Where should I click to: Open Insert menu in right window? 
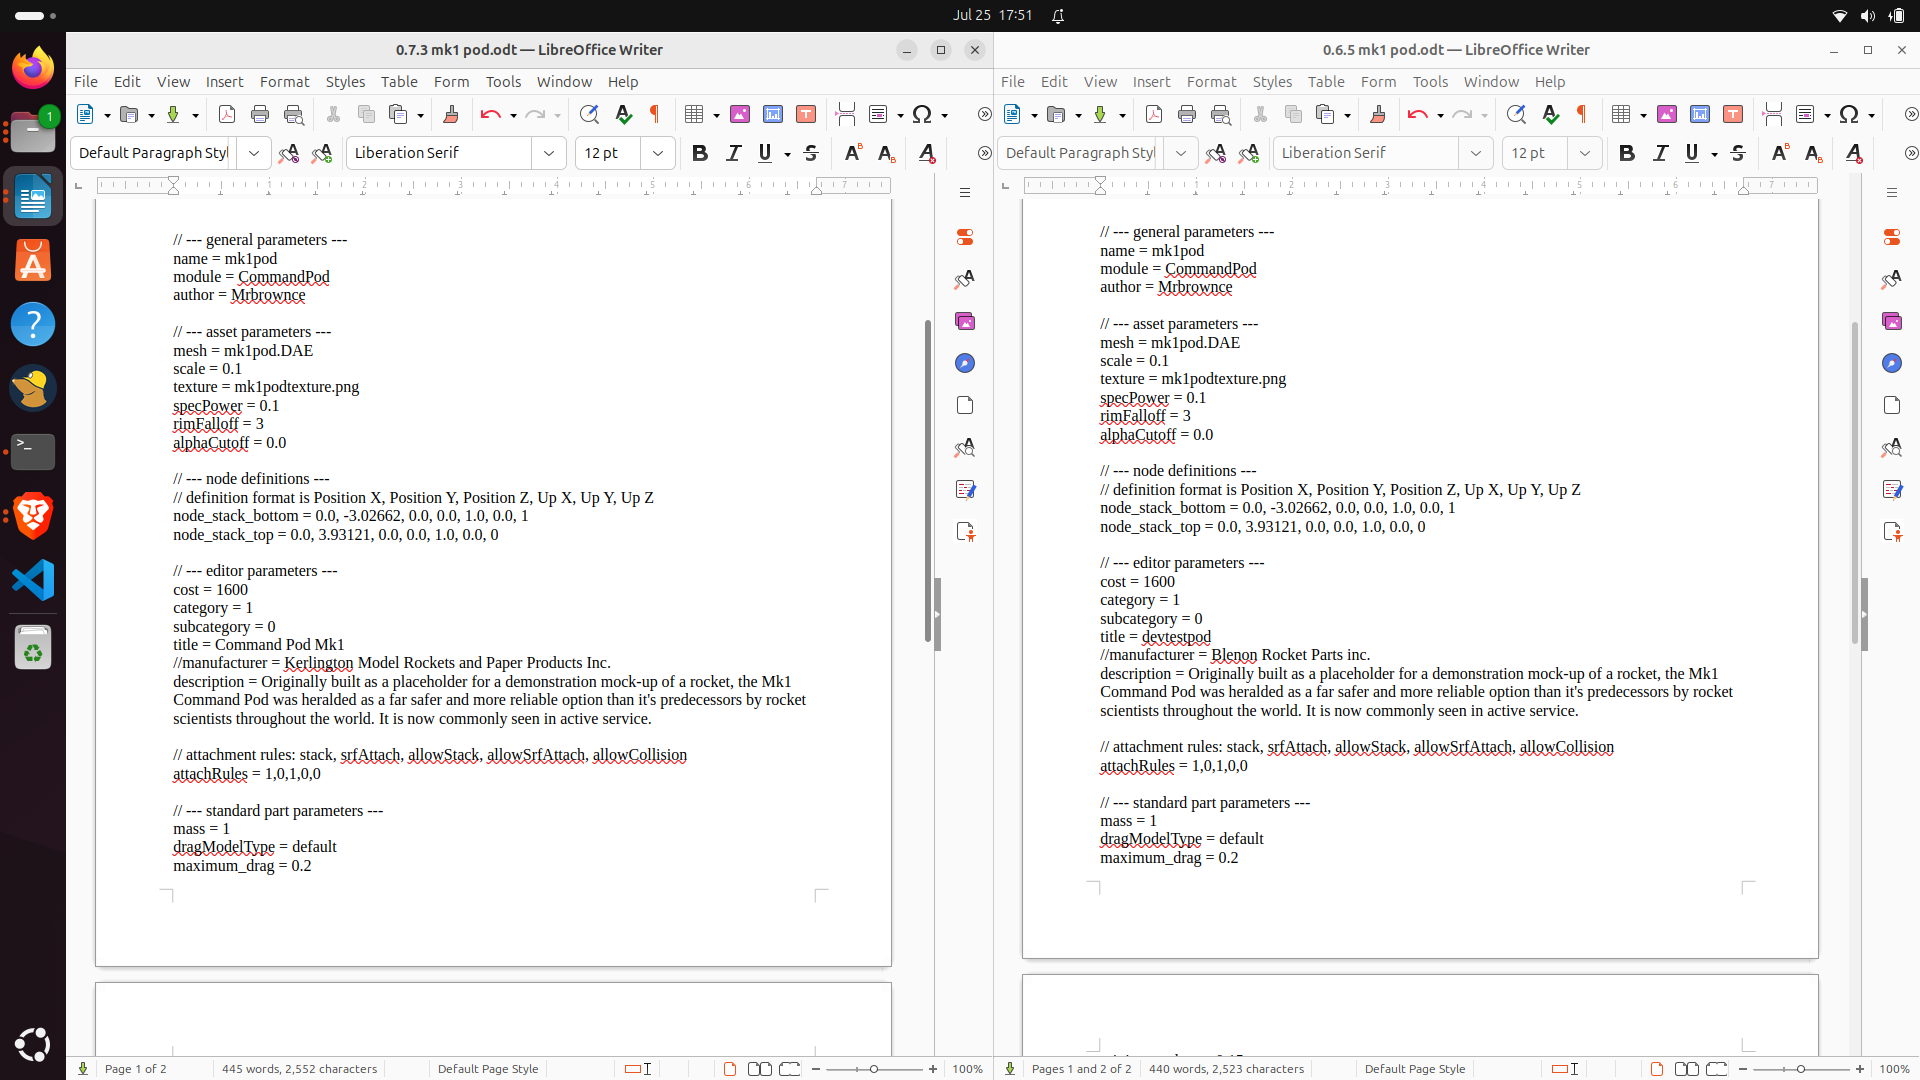[x=1152, y=82]
